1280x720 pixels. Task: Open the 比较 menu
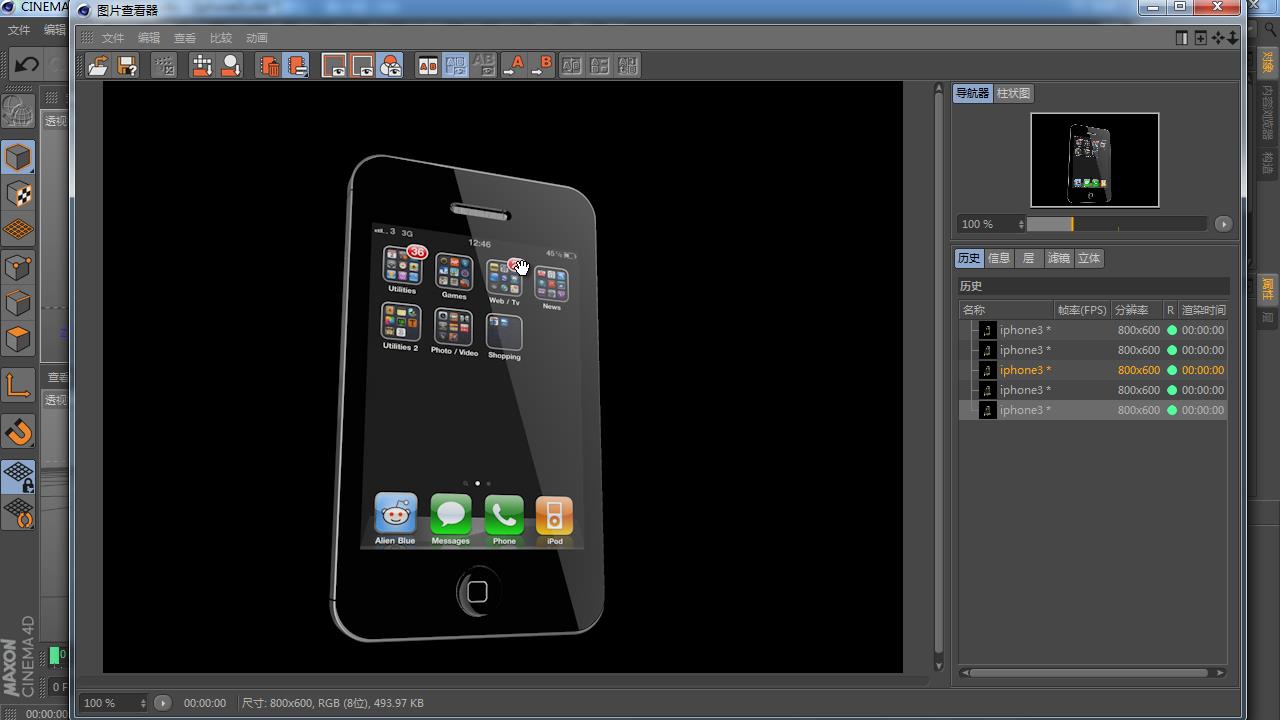(221, 38)
